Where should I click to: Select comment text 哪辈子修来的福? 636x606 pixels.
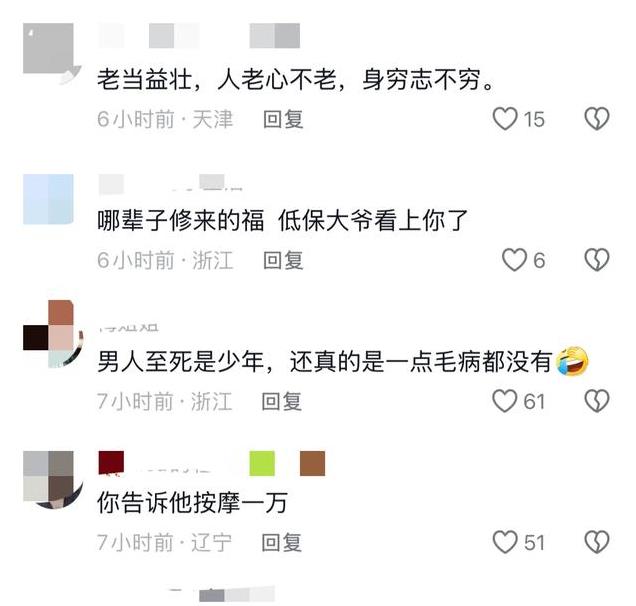pyautogui.click(x=180, y=221)
